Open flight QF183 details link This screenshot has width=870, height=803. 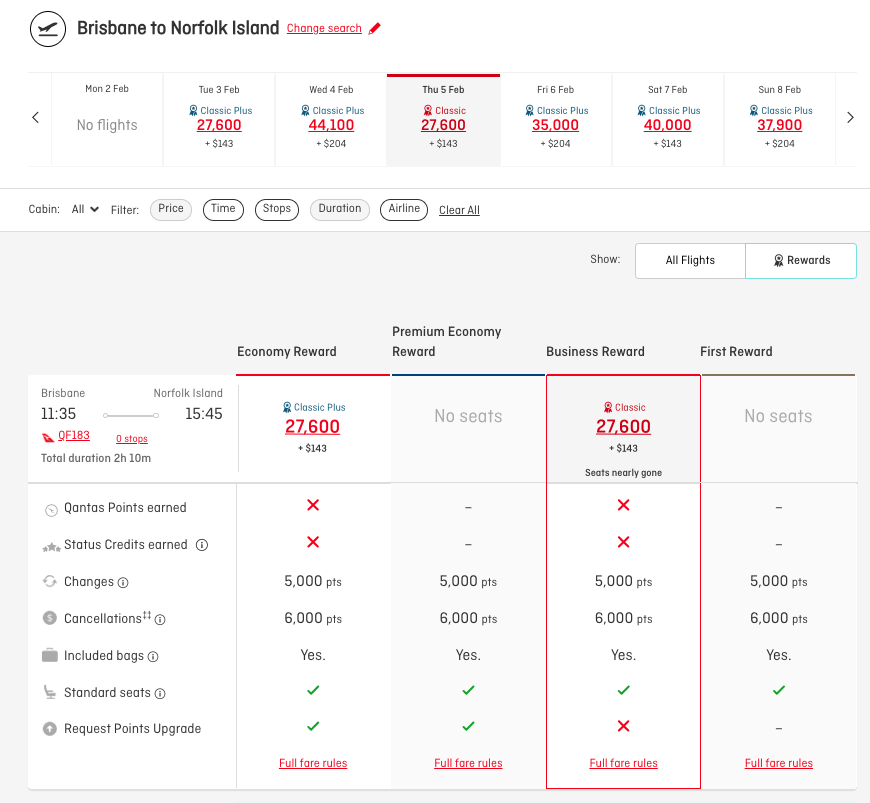[x=74, y=435]
